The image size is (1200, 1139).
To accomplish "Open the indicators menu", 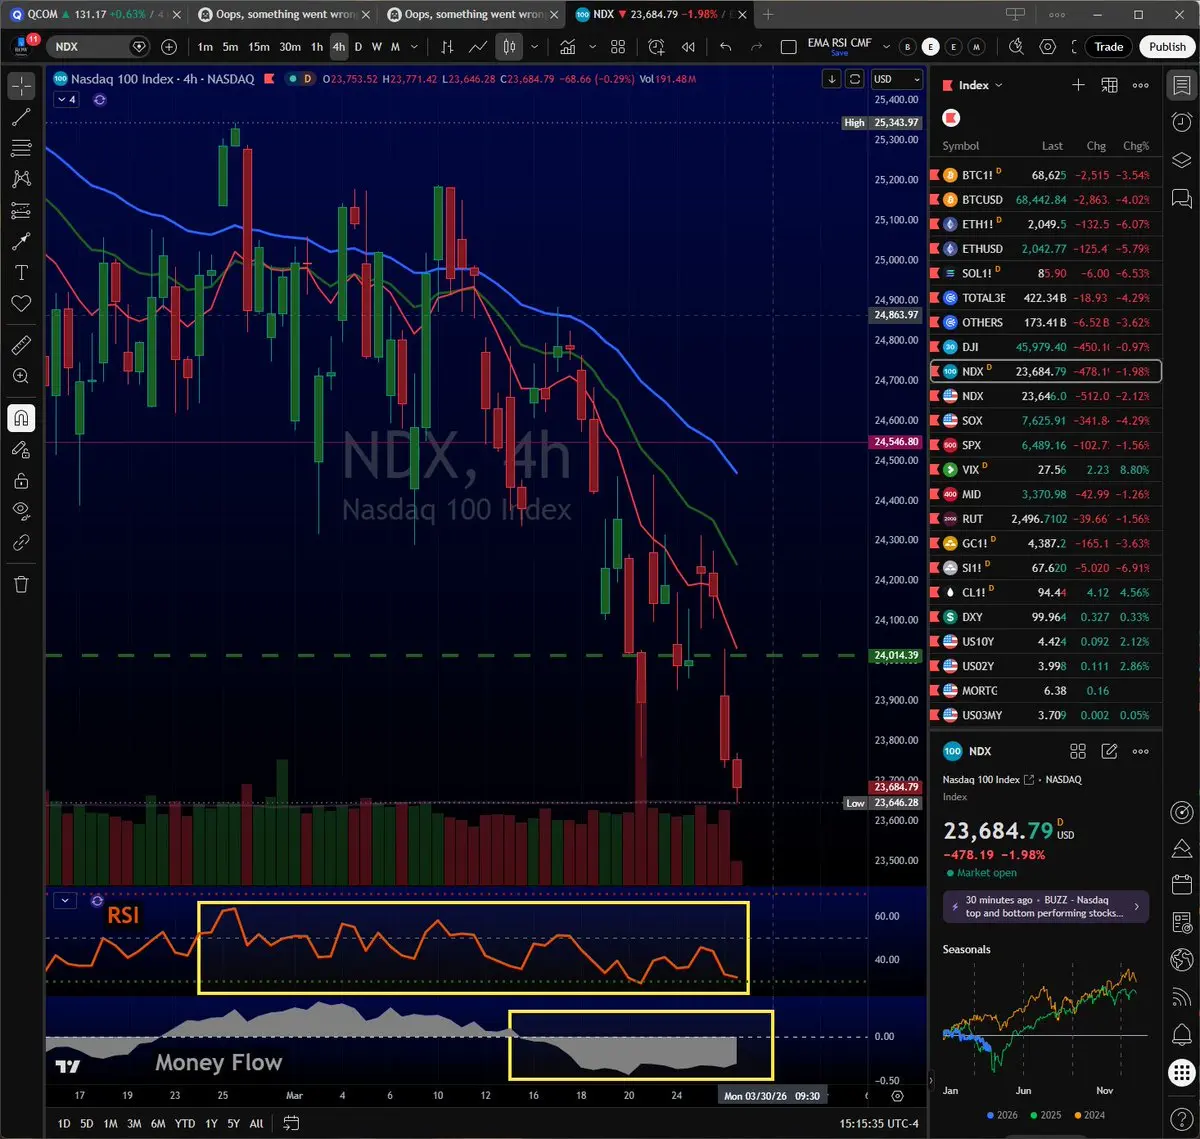I will [x=568, y=47].
